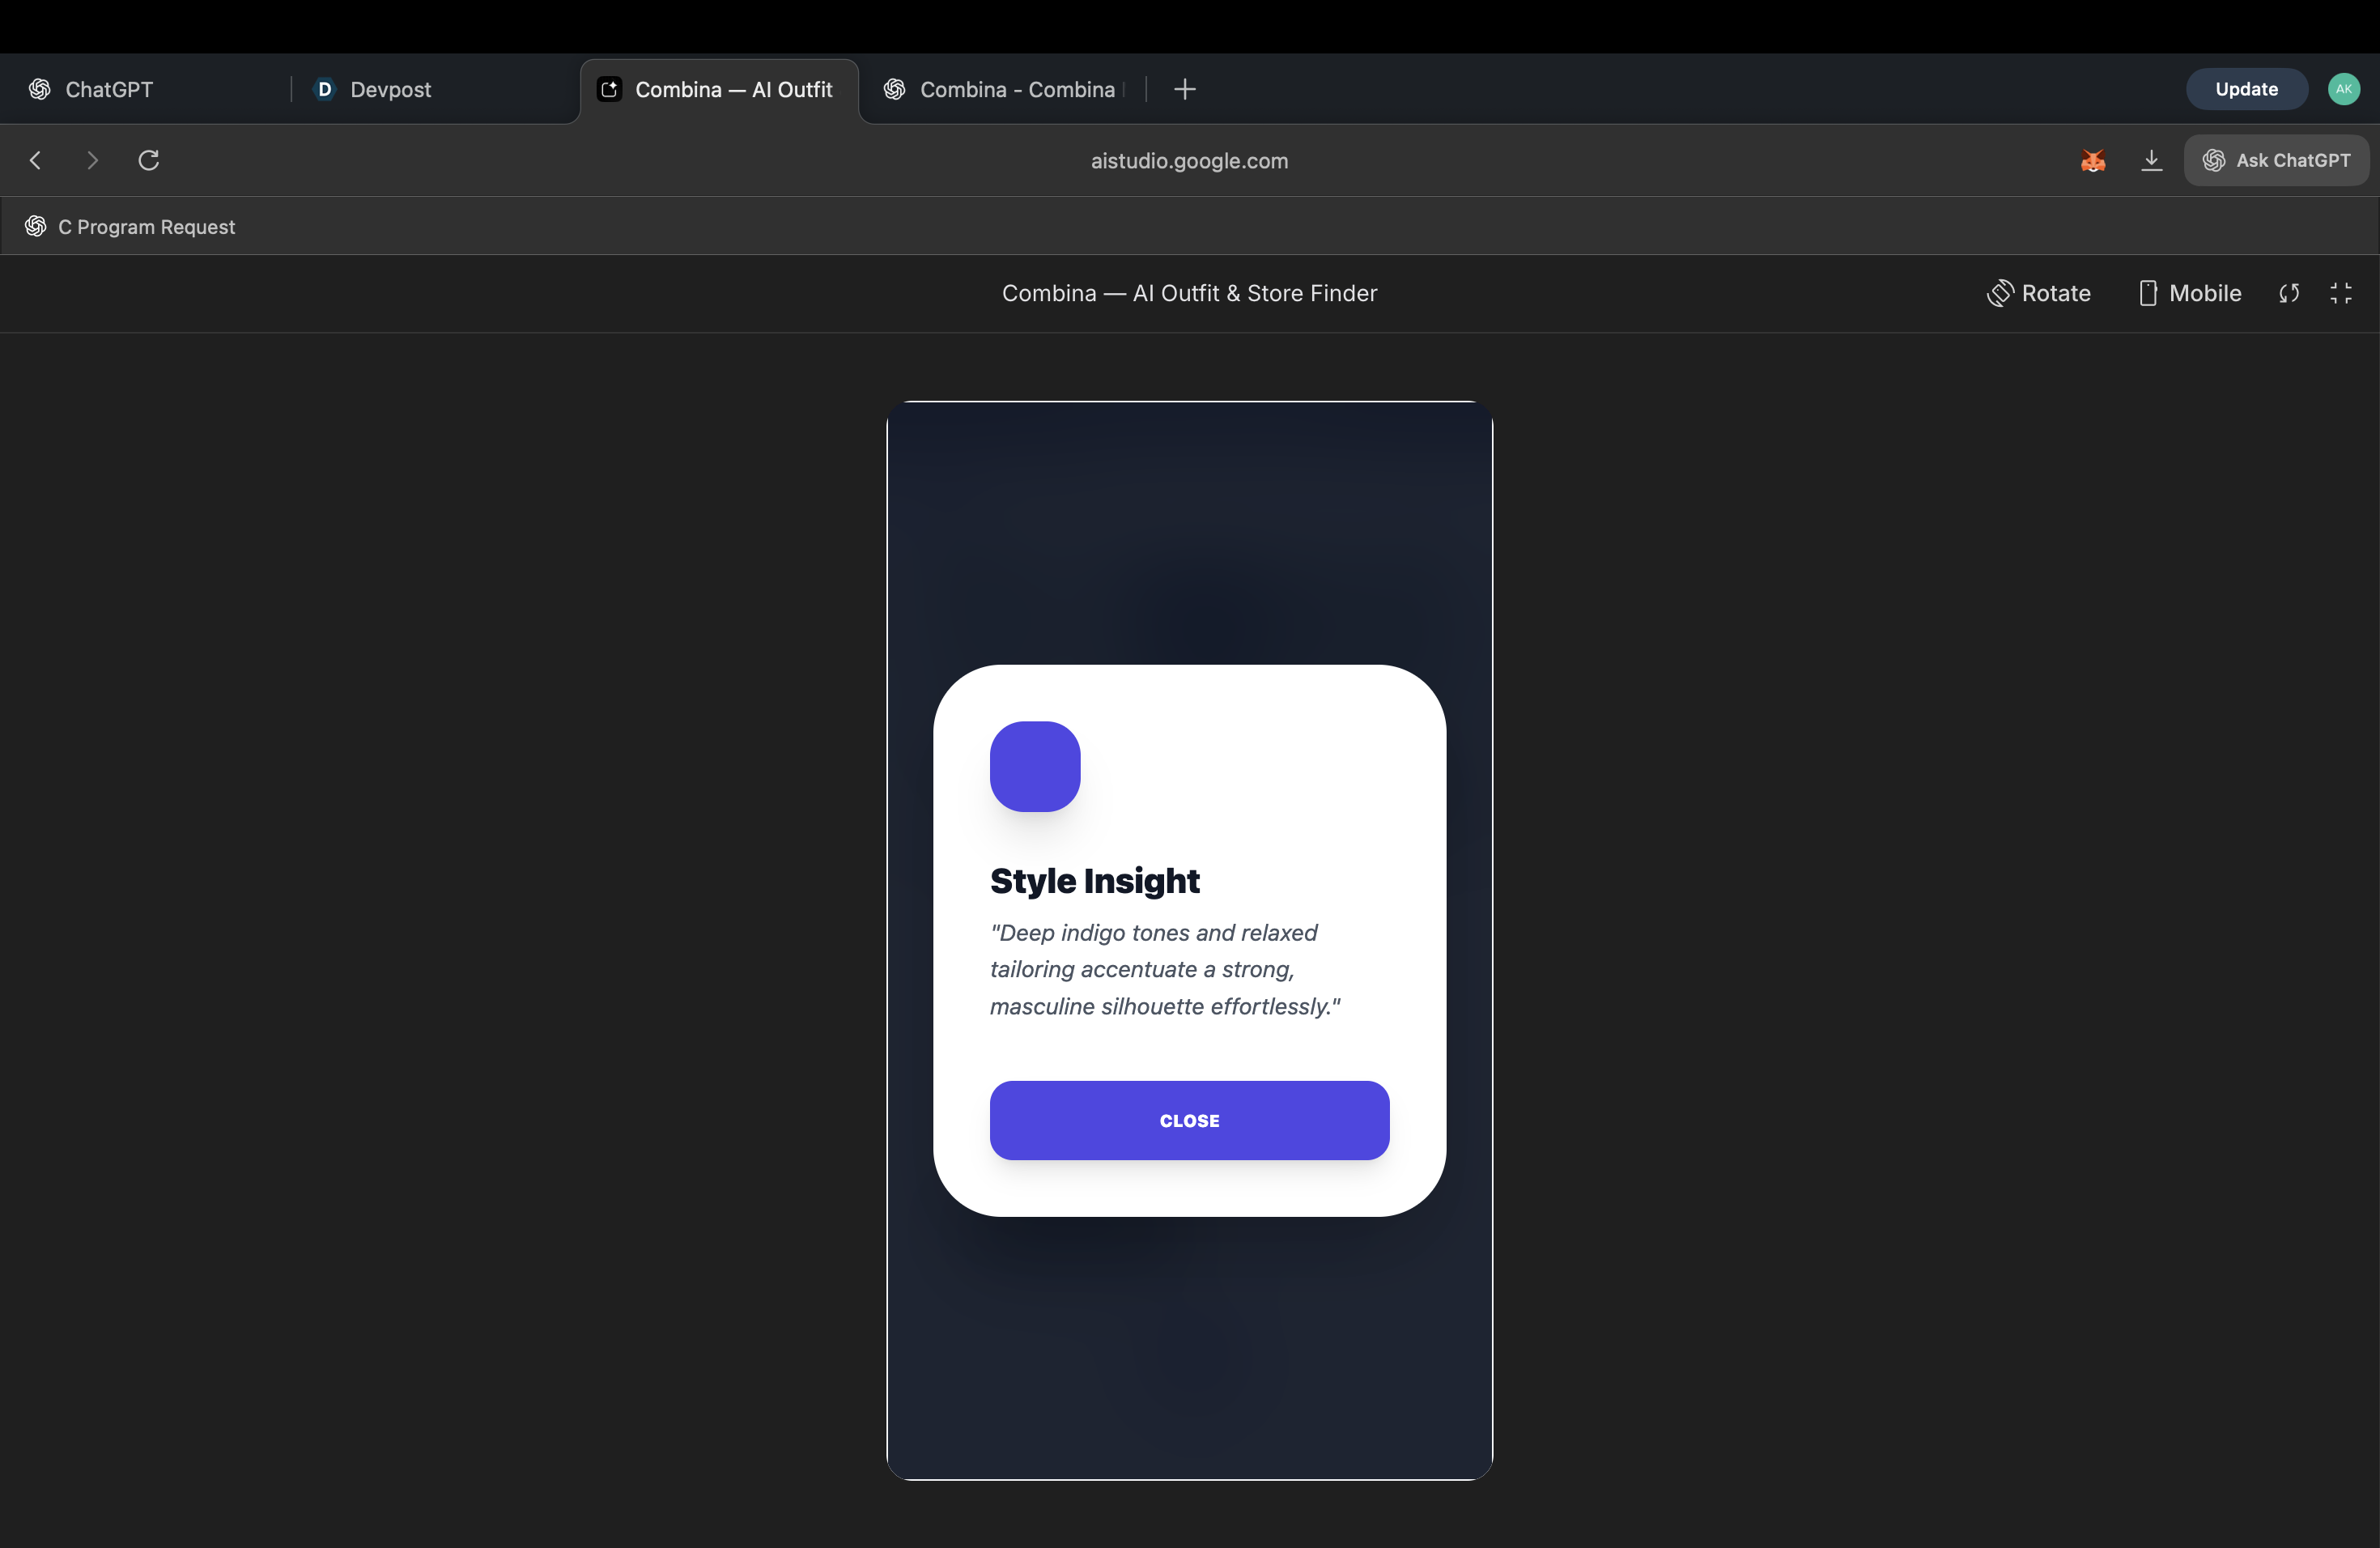The height and width of the screenshot is (1548, 2380).
Task: Switch to the Devpost tab
Action: click(x=390, y=89)
